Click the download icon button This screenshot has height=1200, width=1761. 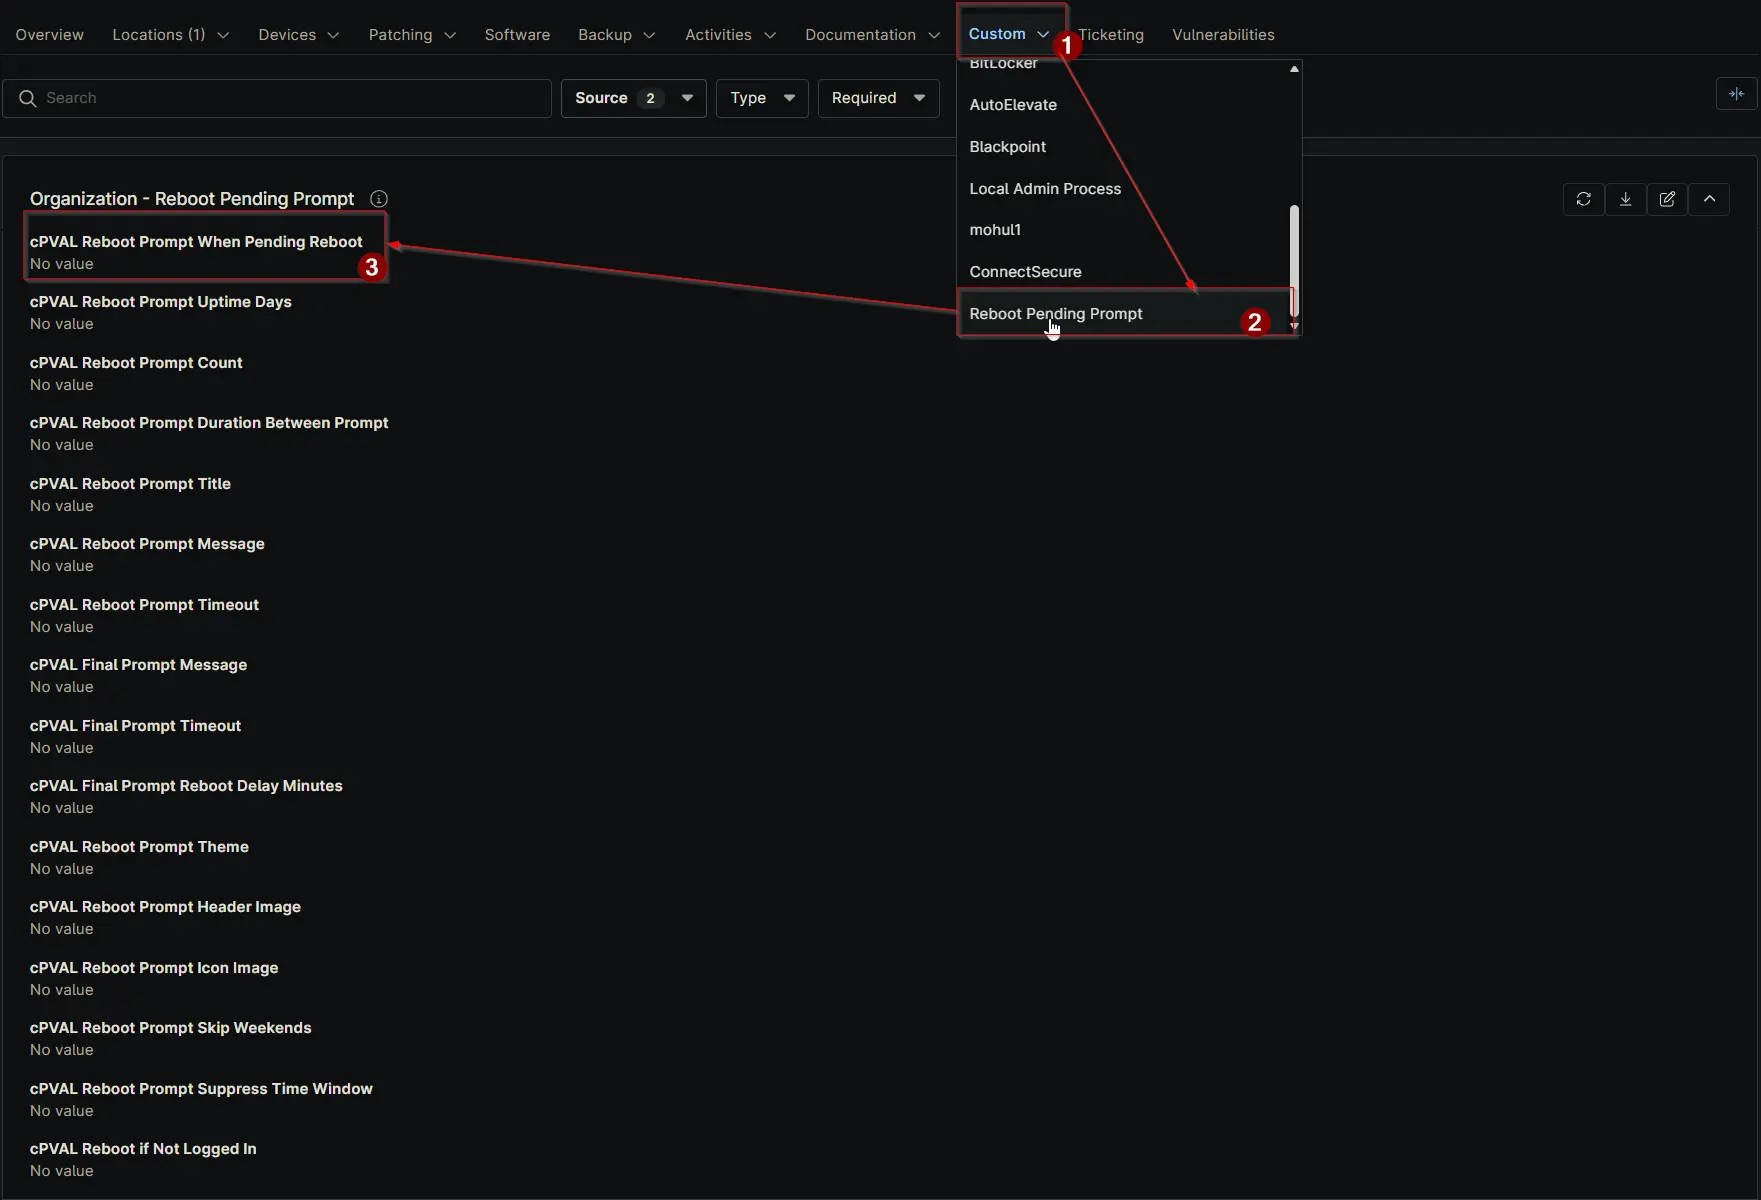tap(1625, 199)
